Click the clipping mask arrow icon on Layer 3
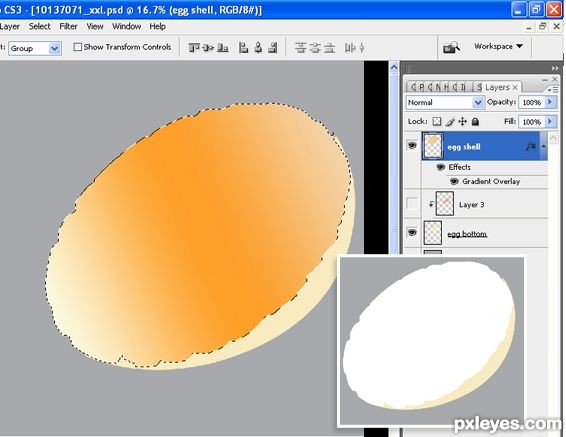The width and height of the screenshot is (566, 437). (x=431, y=204)
